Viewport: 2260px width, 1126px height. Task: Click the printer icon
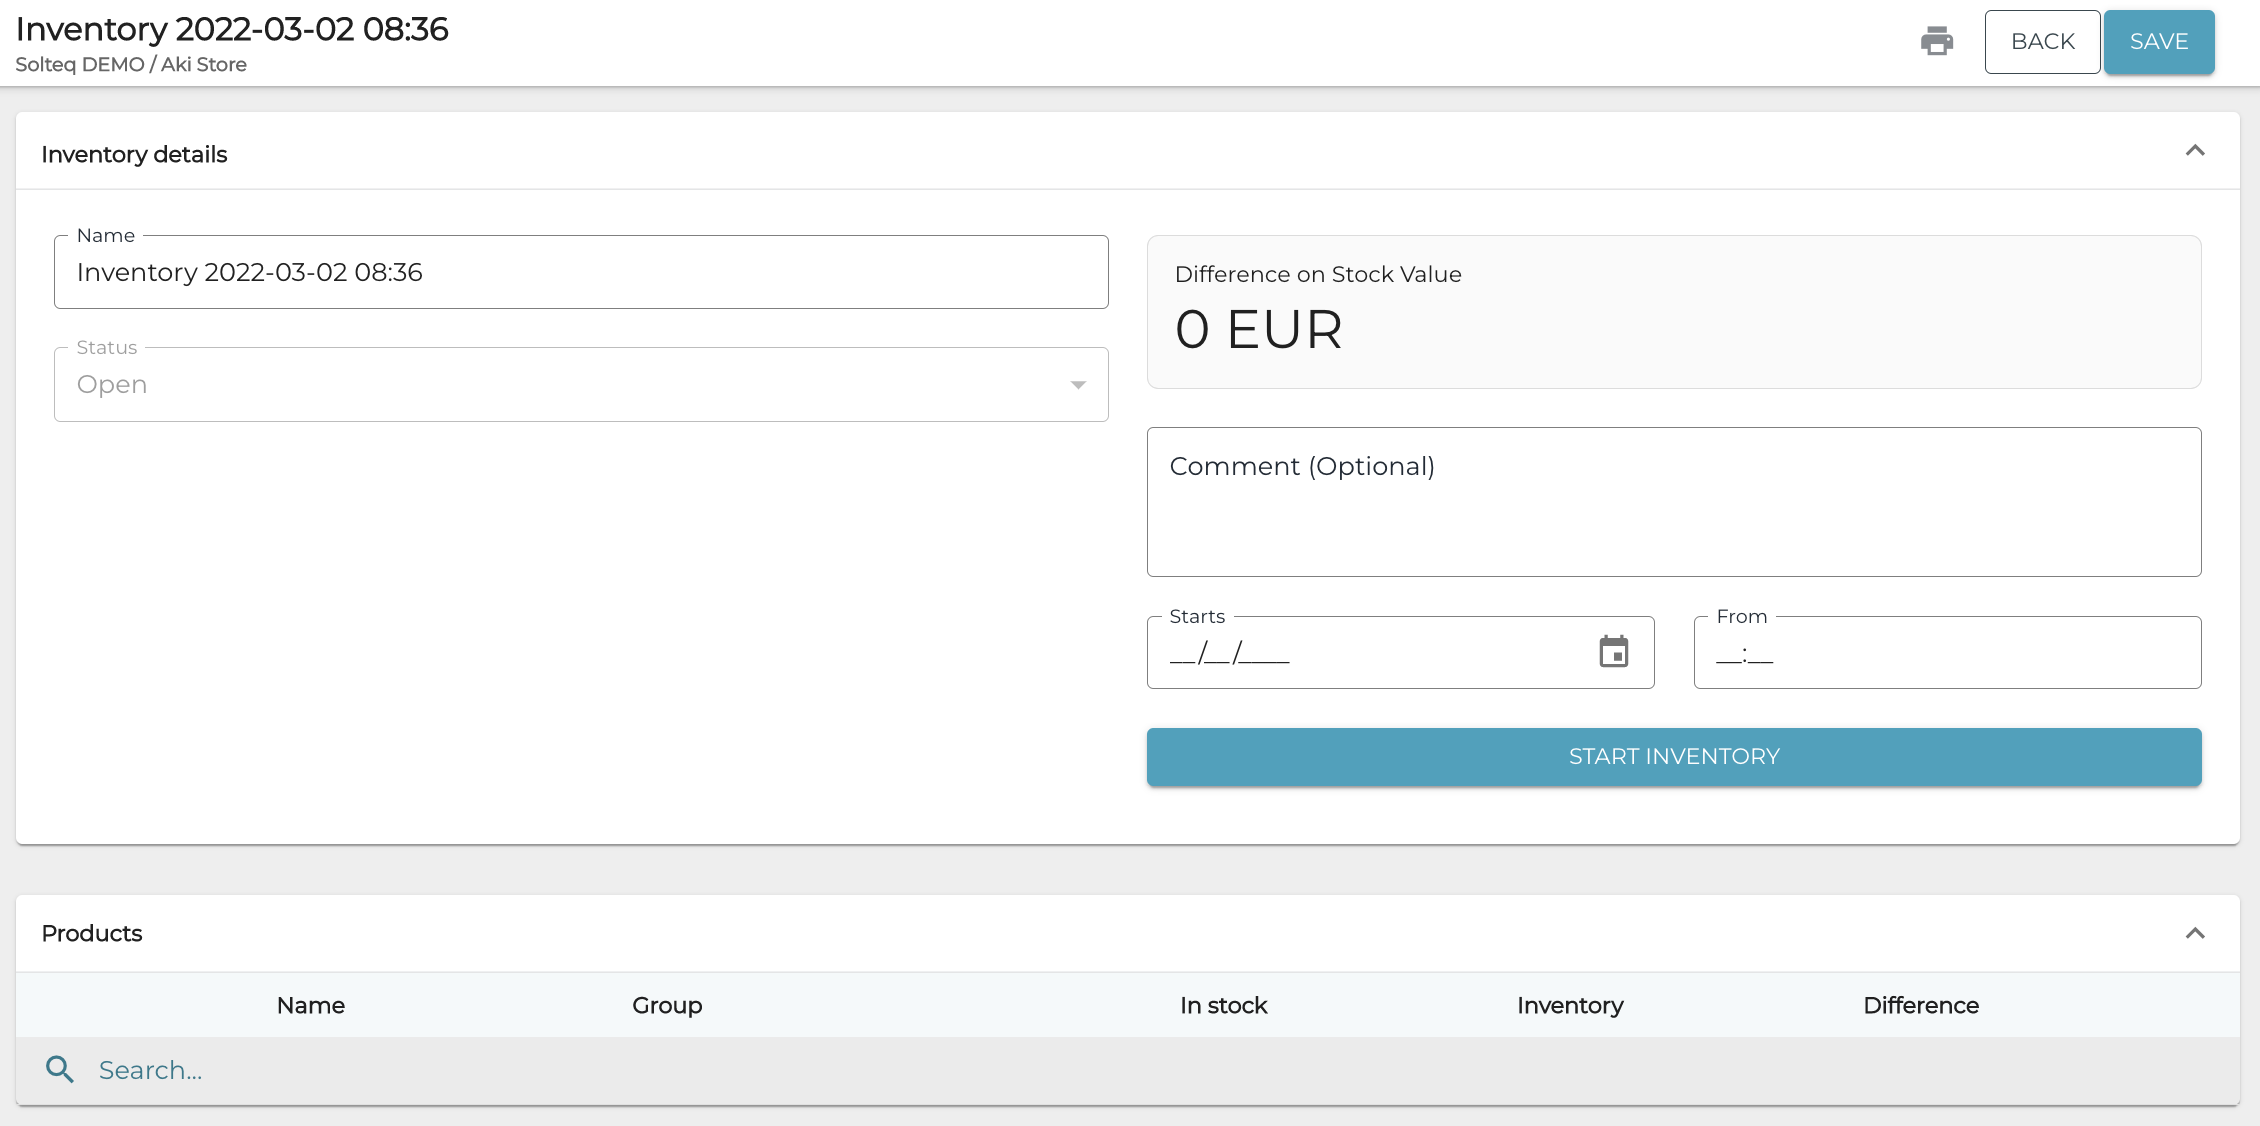tap(1937, 42)
